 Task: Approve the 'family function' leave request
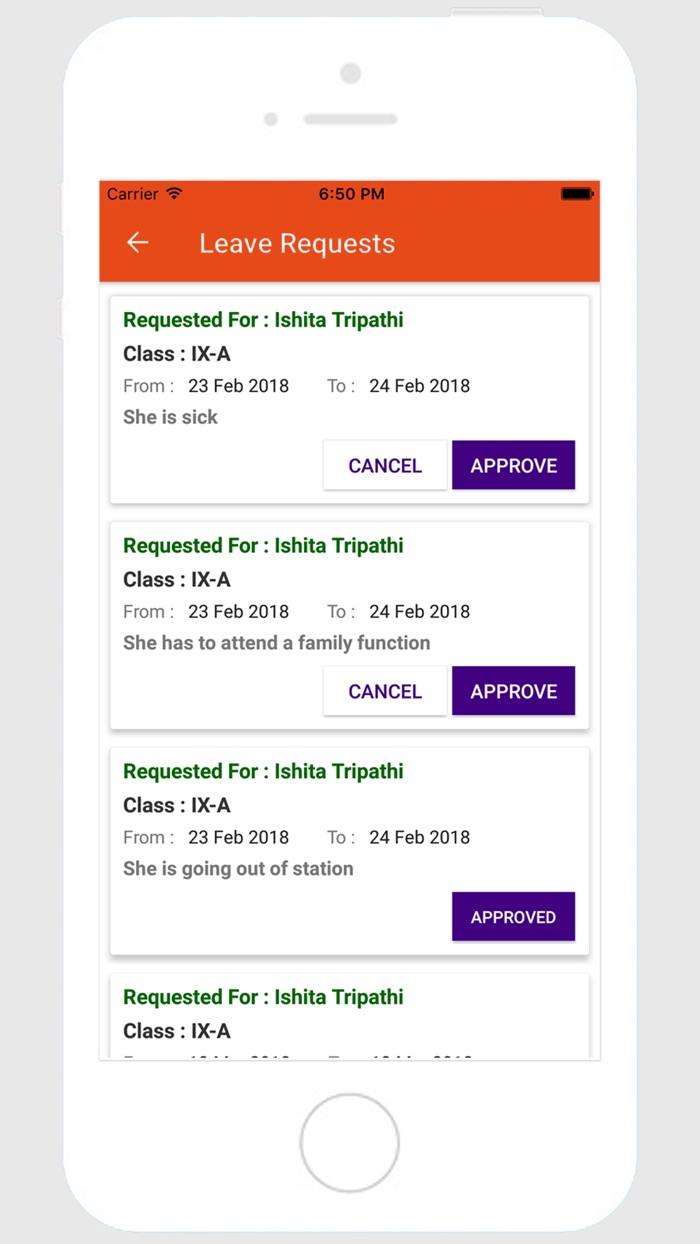tap(513, 691)
